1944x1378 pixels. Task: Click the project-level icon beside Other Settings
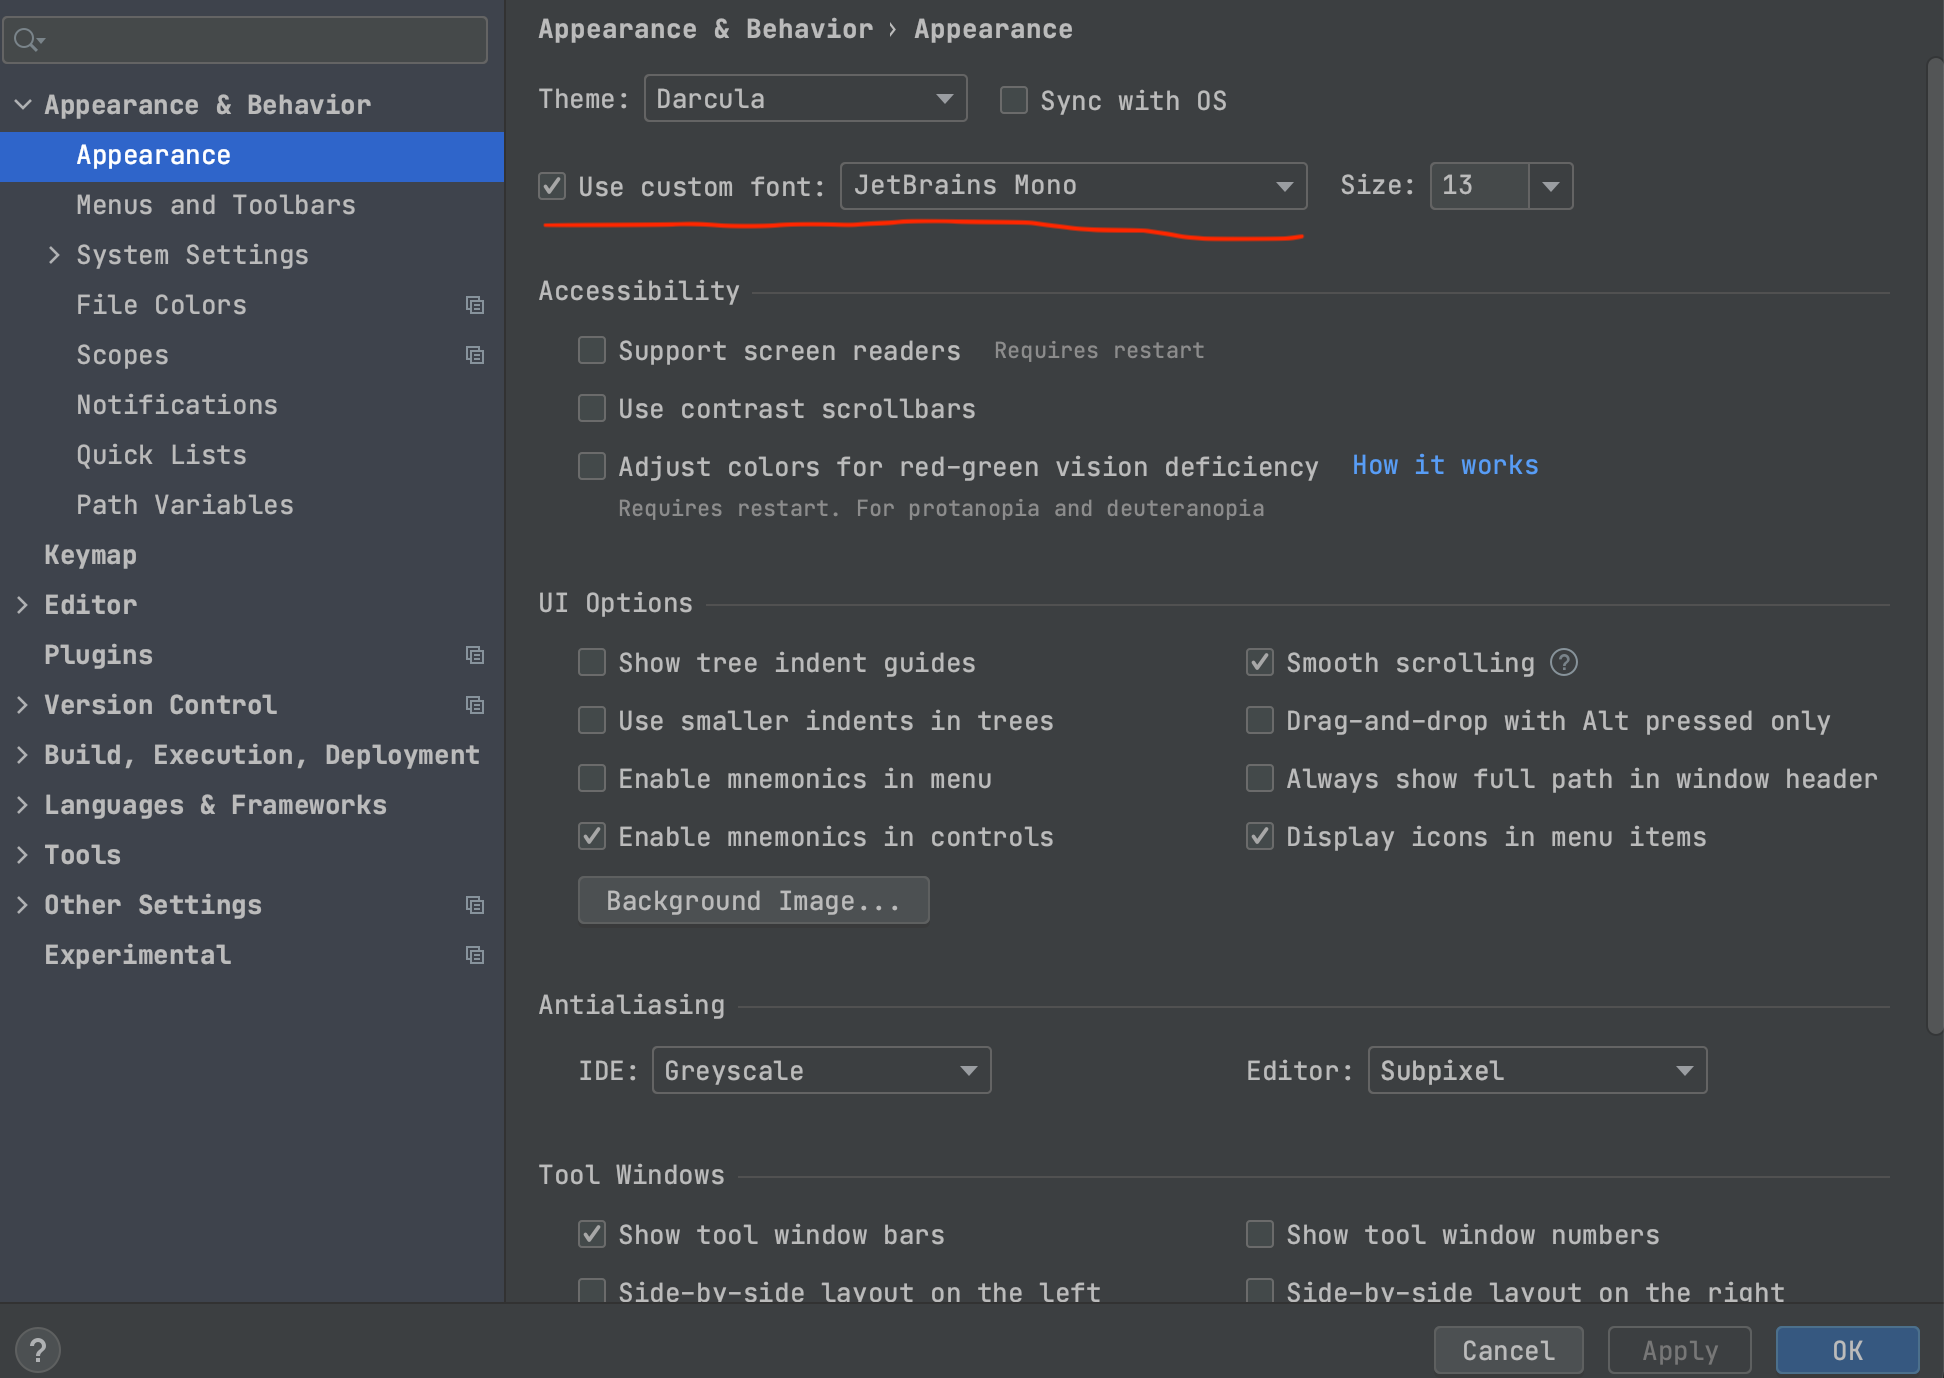pyautogui.click(x=475, y=905)
